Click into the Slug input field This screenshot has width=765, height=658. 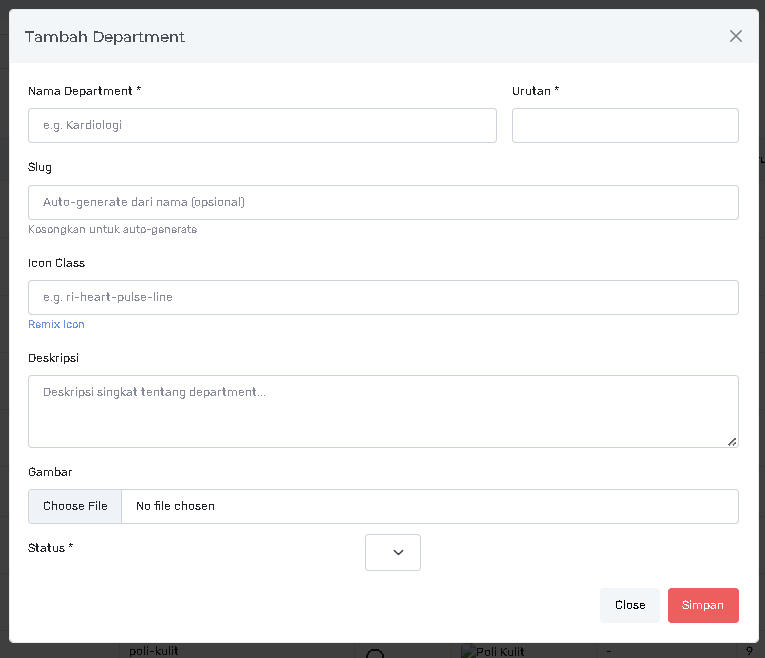point(383,202)
